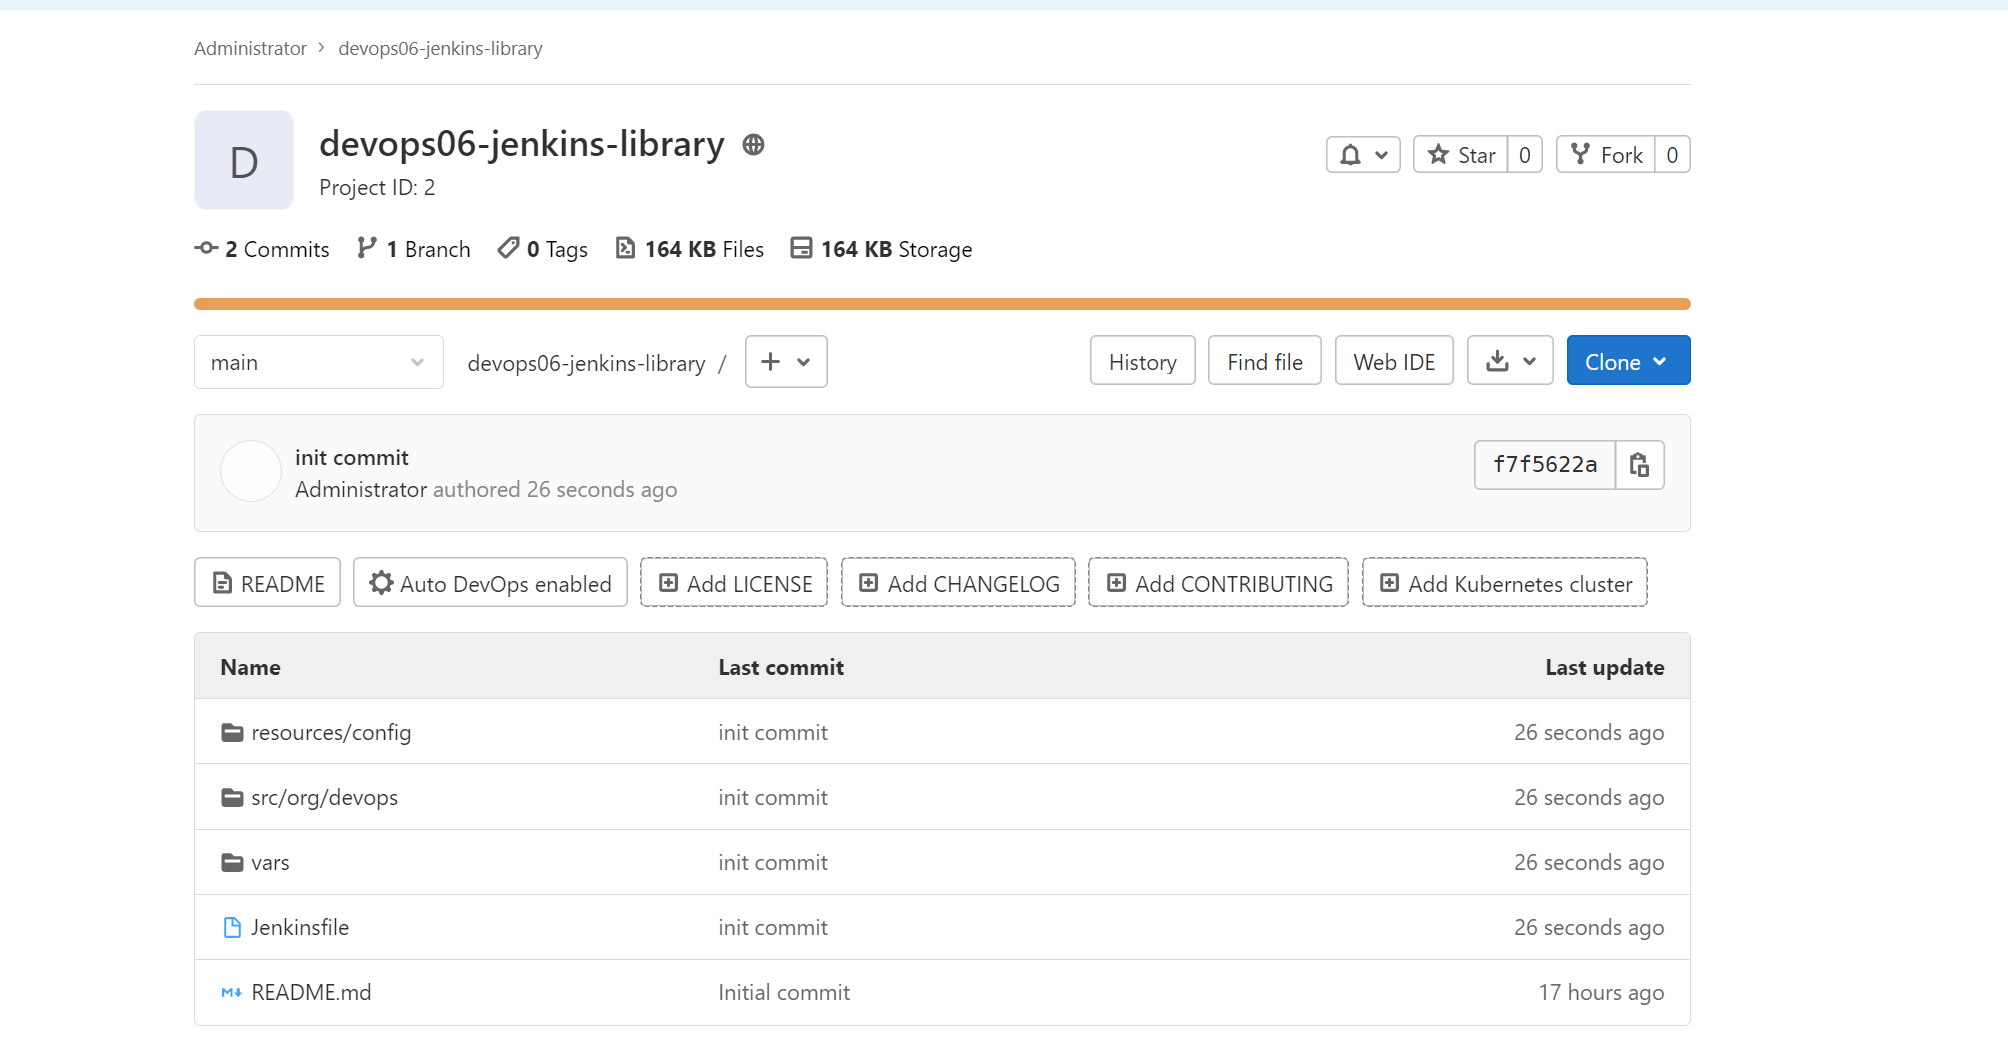
Task: Open commit f7f5622a
Action: point(1545,465)
